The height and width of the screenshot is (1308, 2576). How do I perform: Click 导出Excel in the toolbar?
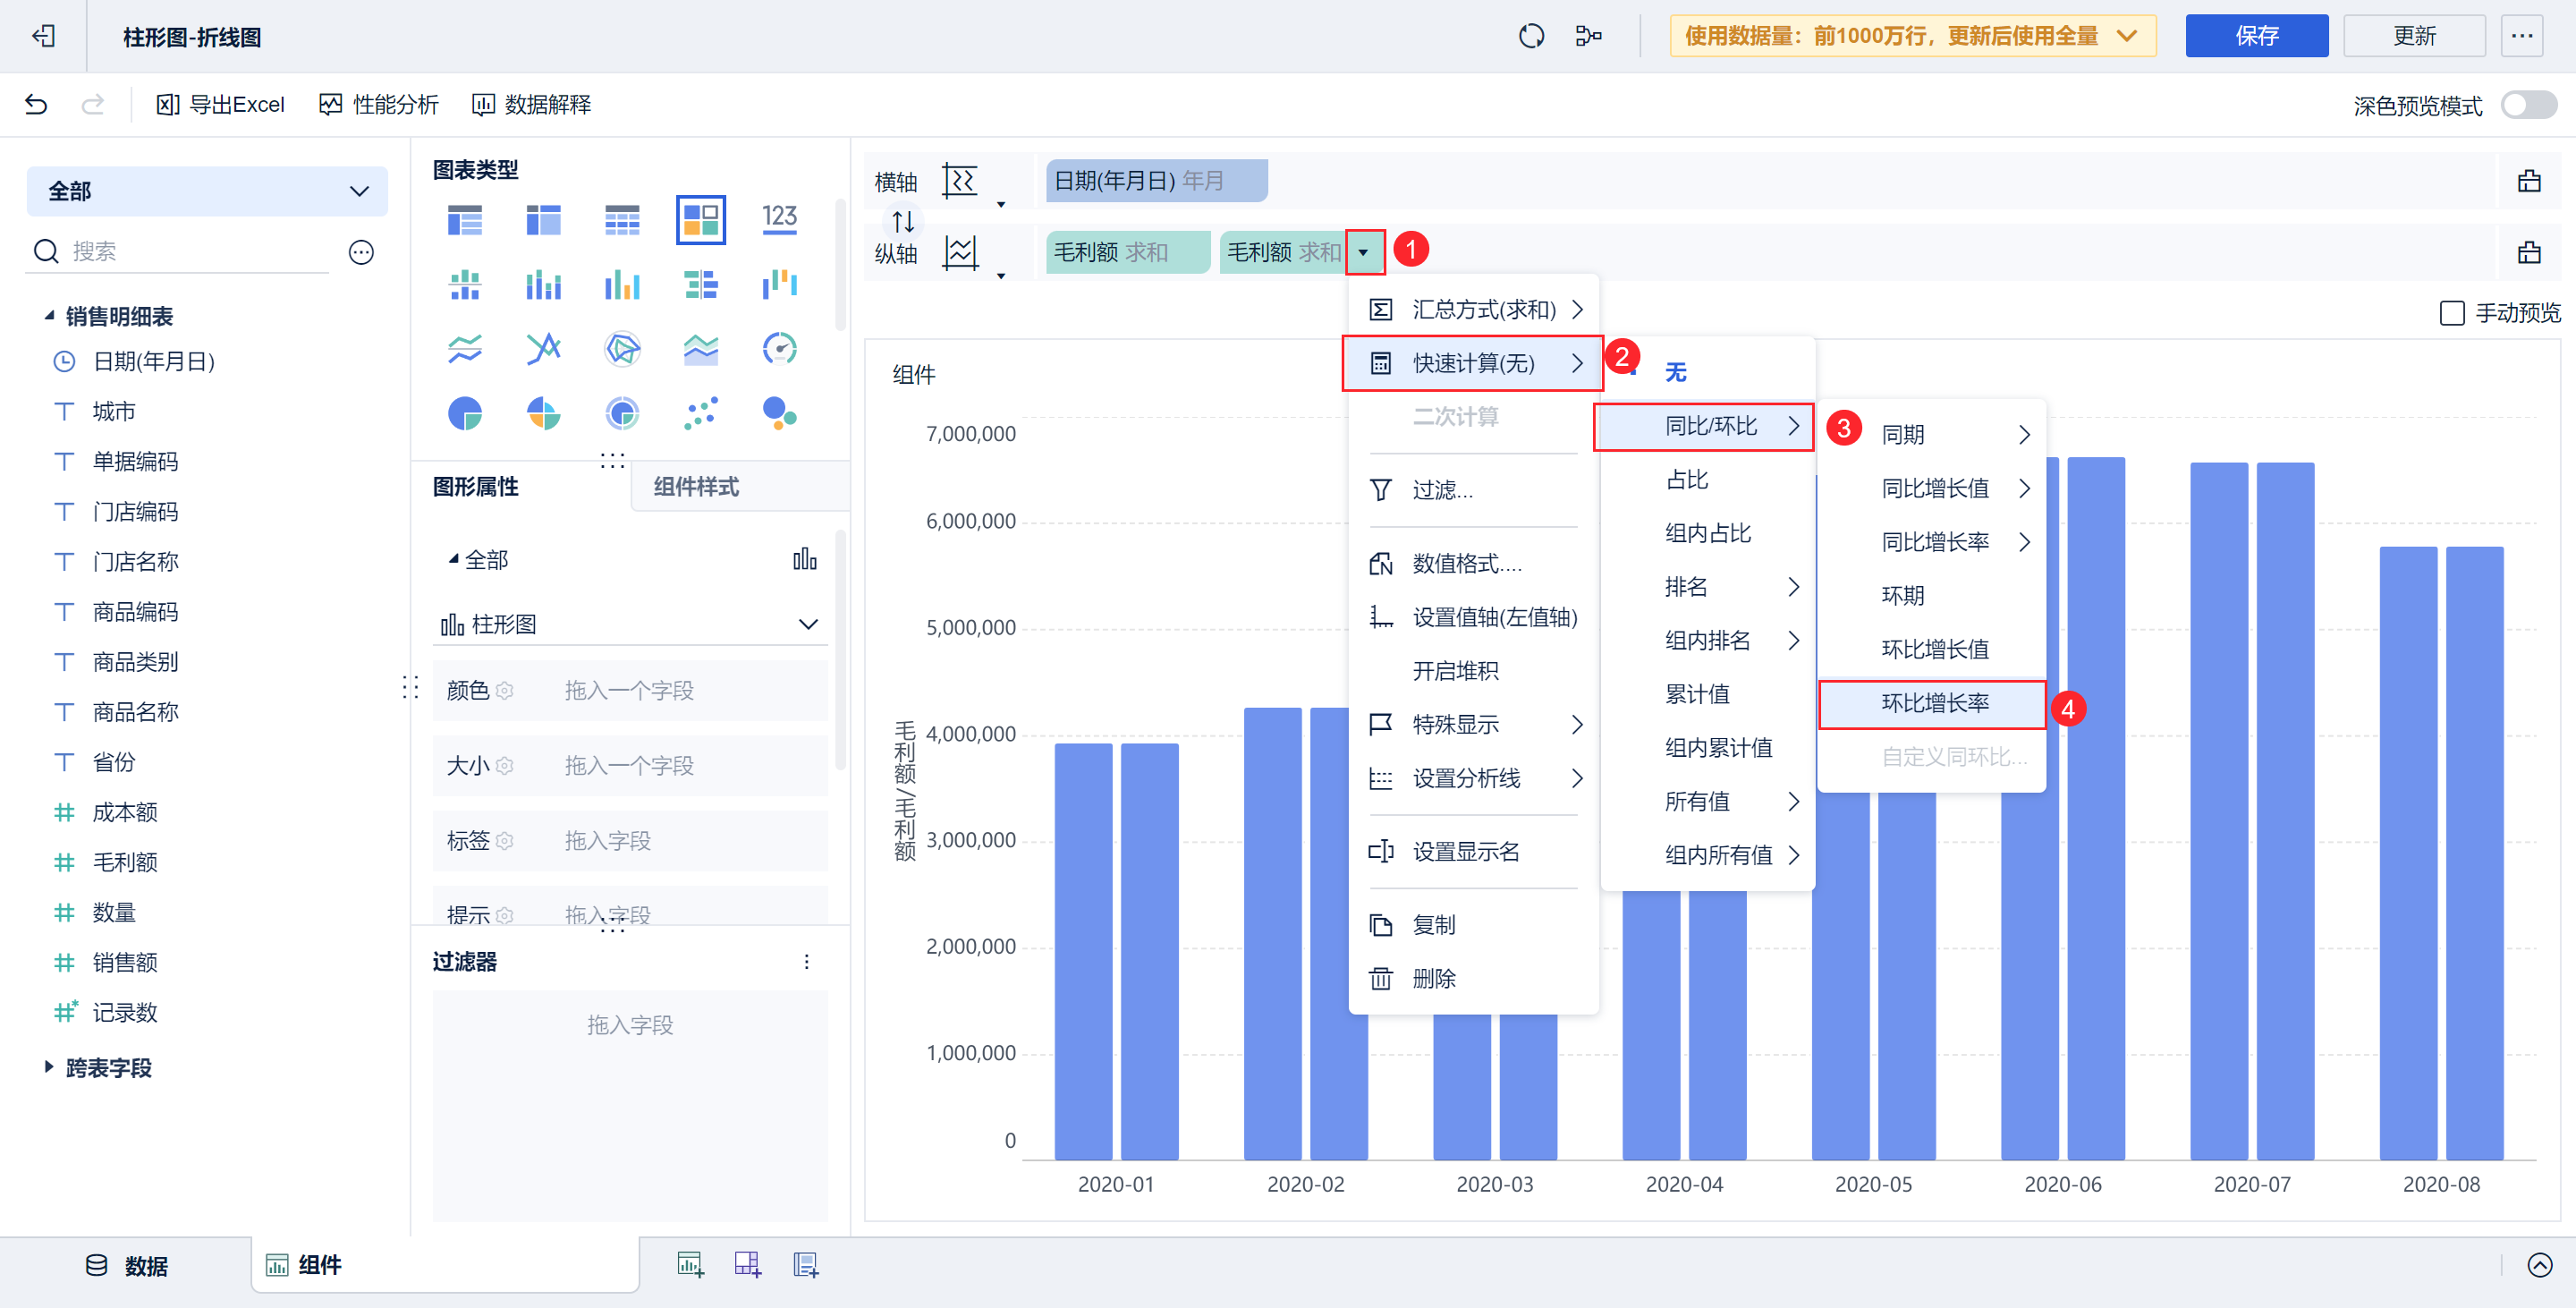click(x=220, y=104)
